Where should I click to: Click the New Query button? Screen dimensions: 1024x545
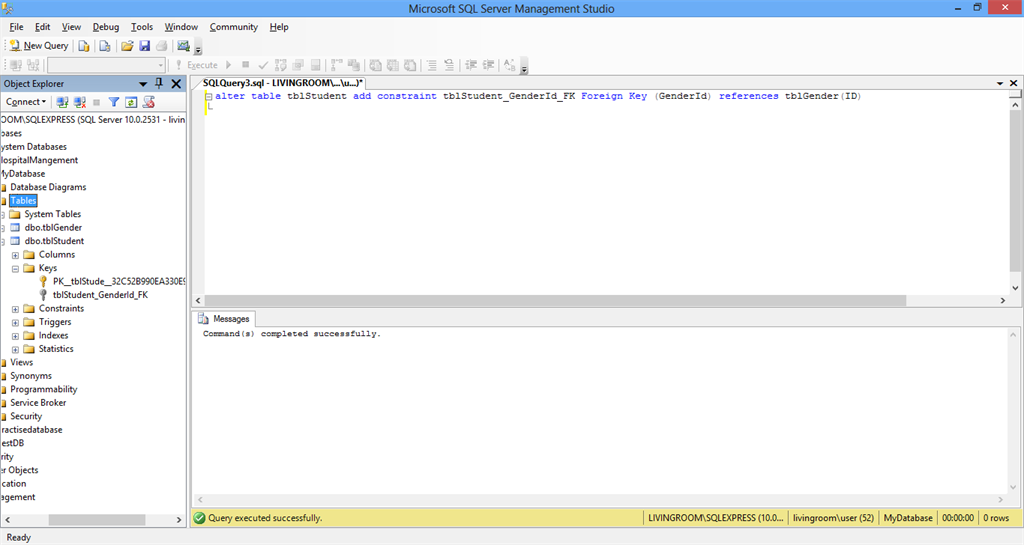click(39, 46)
